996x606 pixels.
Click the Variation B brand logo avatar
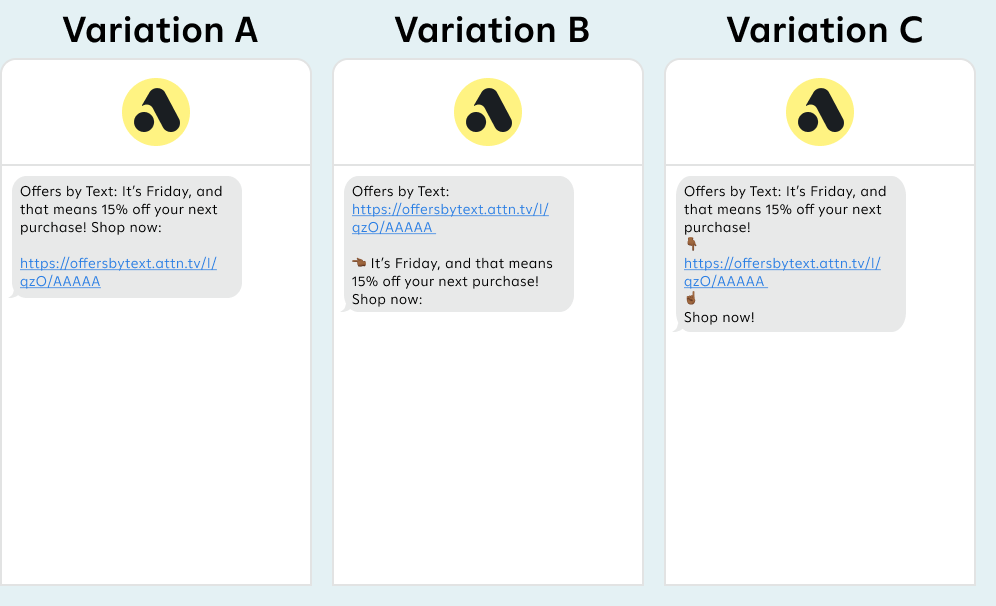pyautogui.click(x=488, y=112)
